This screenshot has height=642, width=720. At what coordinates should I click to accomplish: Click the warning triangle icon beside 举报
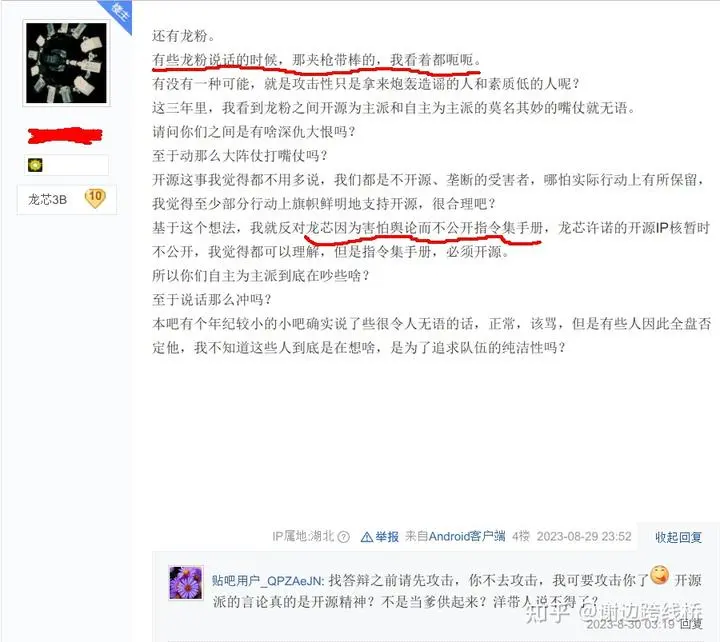(366, 536)
